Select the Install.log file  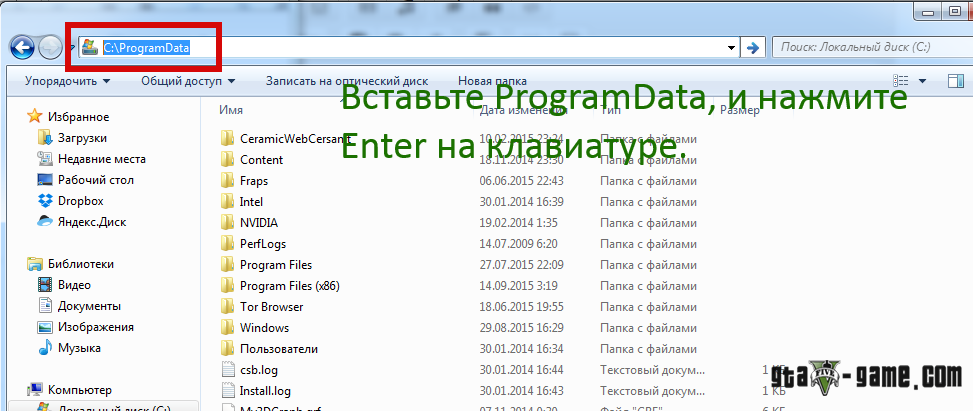(x=265, y=391)
